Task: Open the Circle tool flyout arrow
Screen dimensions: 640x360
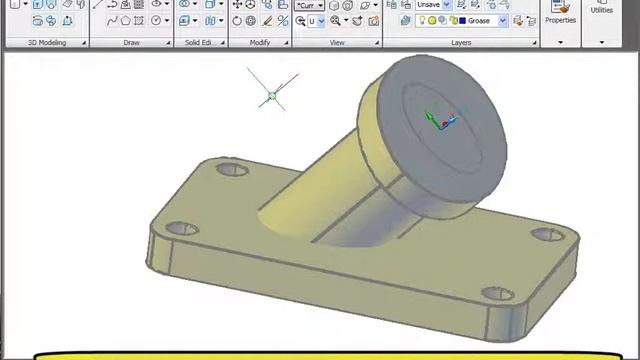Action: [167, 20]
